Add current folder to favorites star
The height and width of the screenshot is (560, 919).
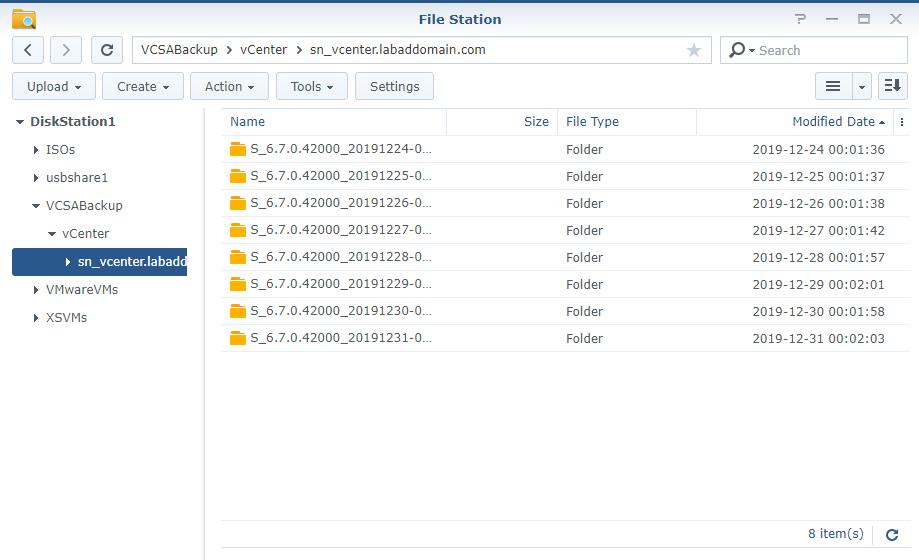point(694,50)
